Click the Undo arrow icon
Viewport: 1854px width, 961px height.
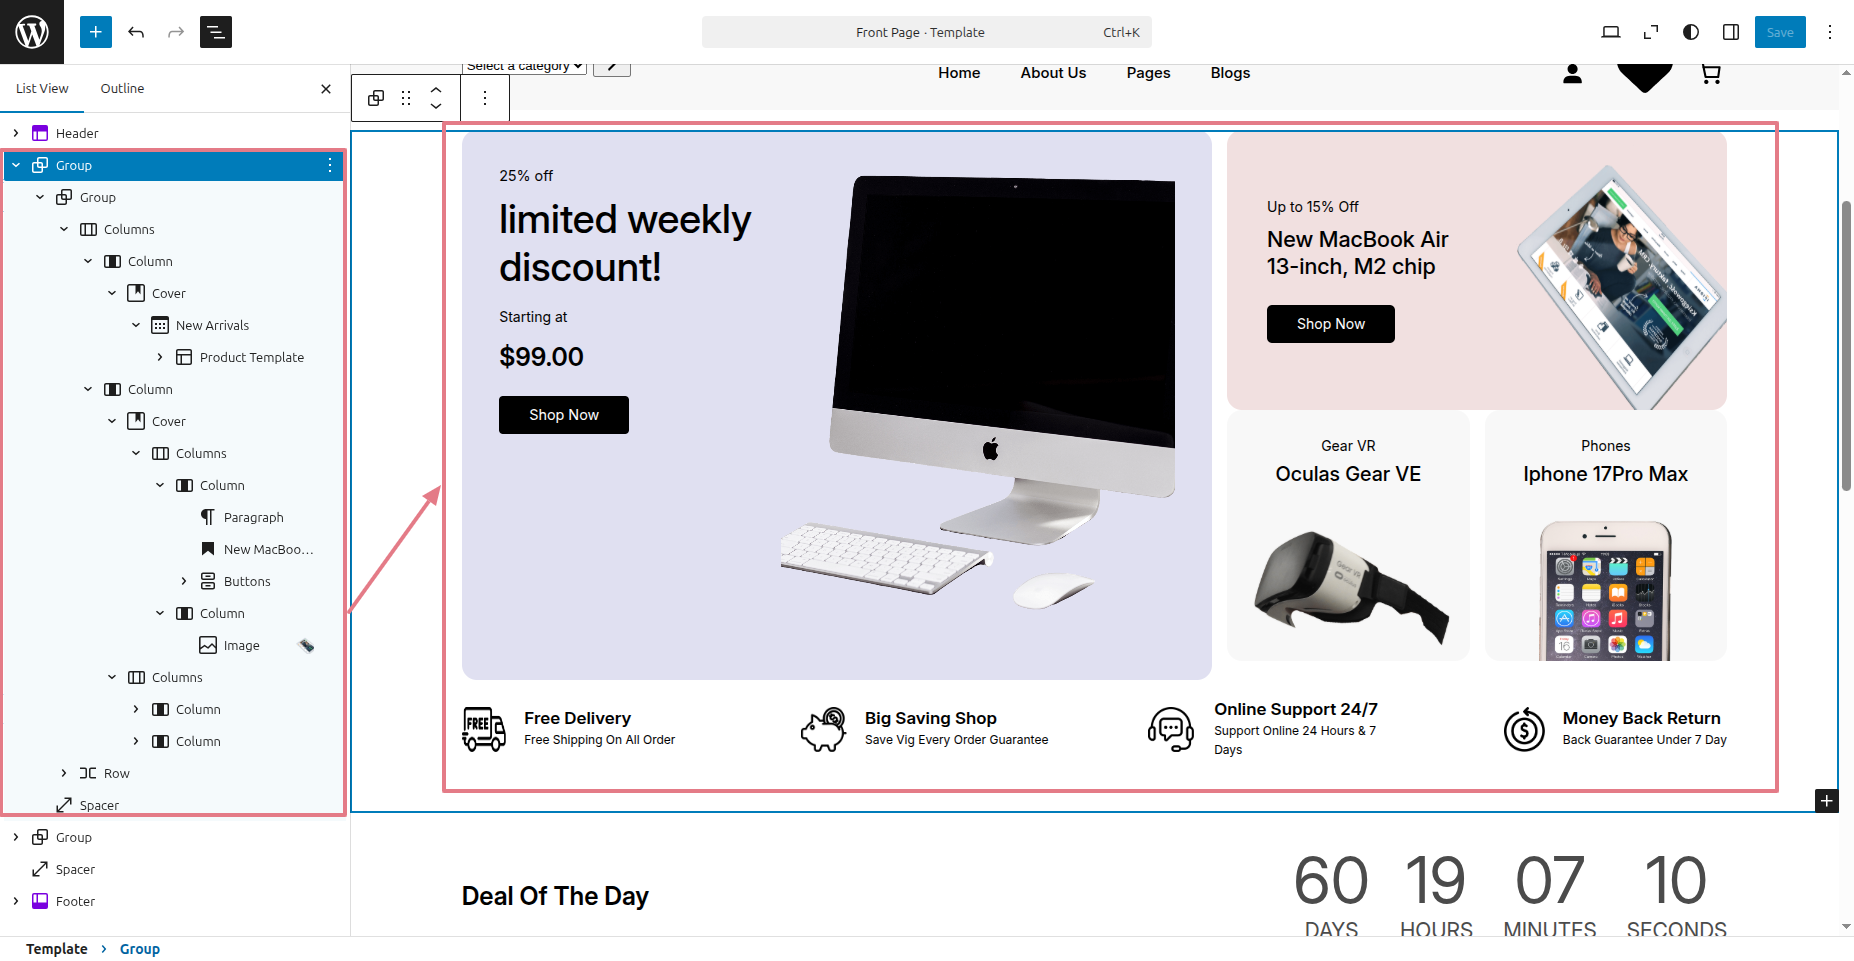click(x=136, y=32)
